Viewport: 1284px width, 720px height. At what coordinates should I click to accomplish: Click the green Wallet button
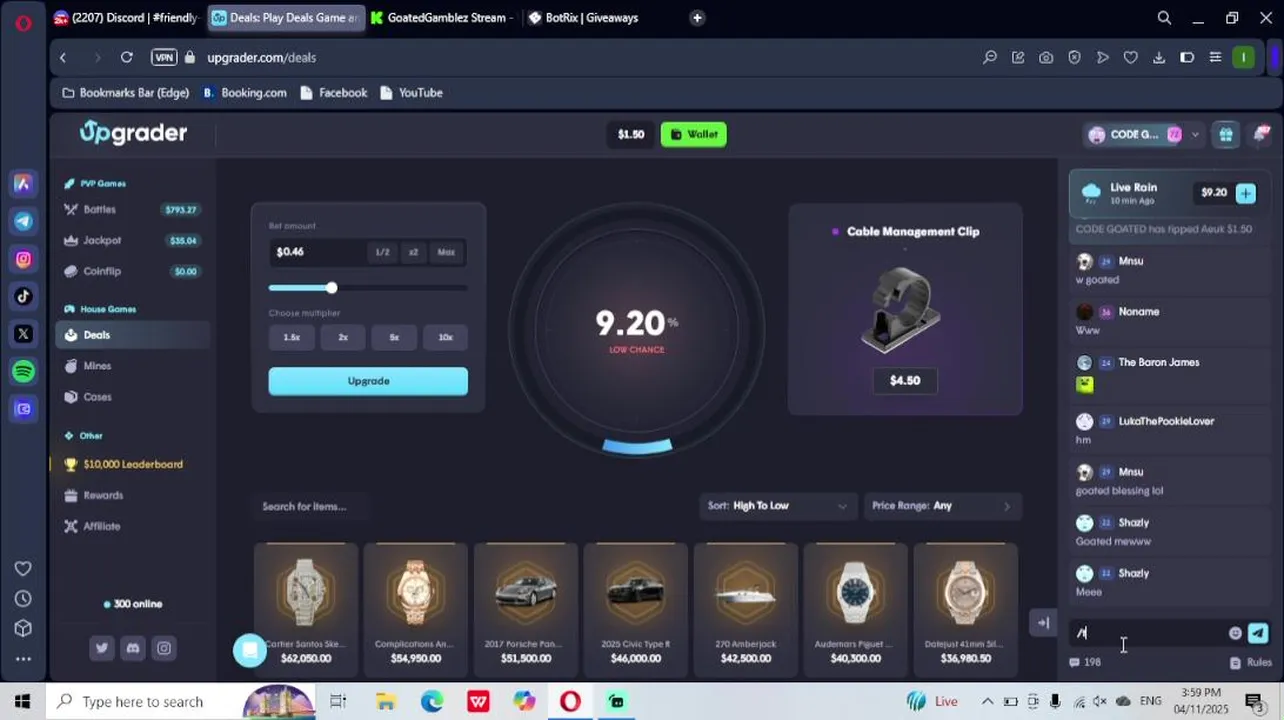click(x=693, y=134)
